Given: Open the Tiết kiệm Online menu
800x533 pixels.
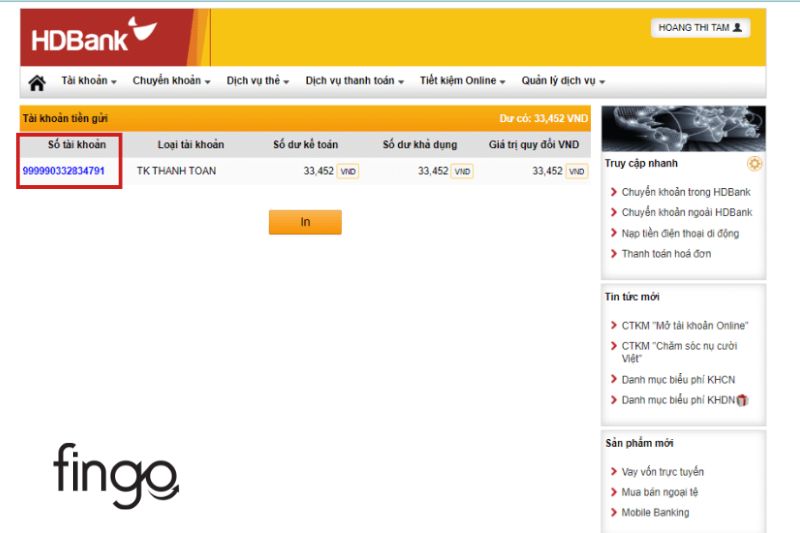Looking at the screenshot, I should coord(462,81).
